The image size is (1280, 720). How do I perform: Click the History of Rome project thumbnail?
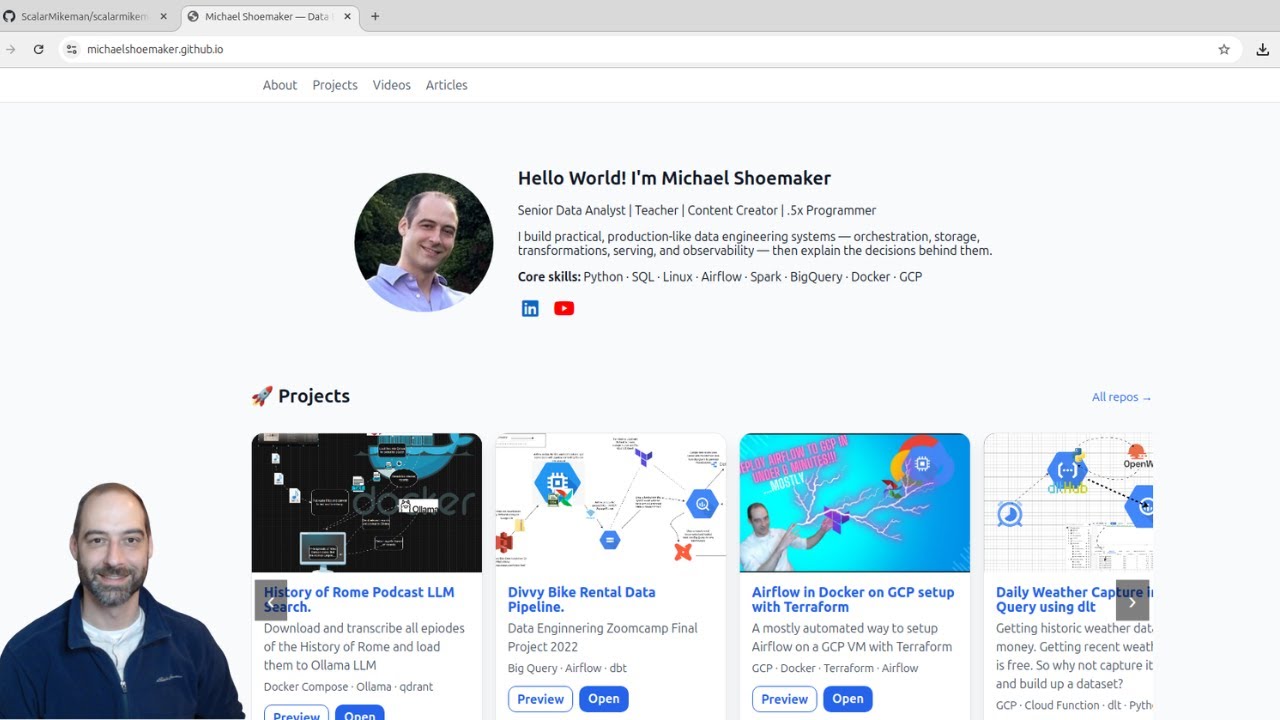coord(367,503)
